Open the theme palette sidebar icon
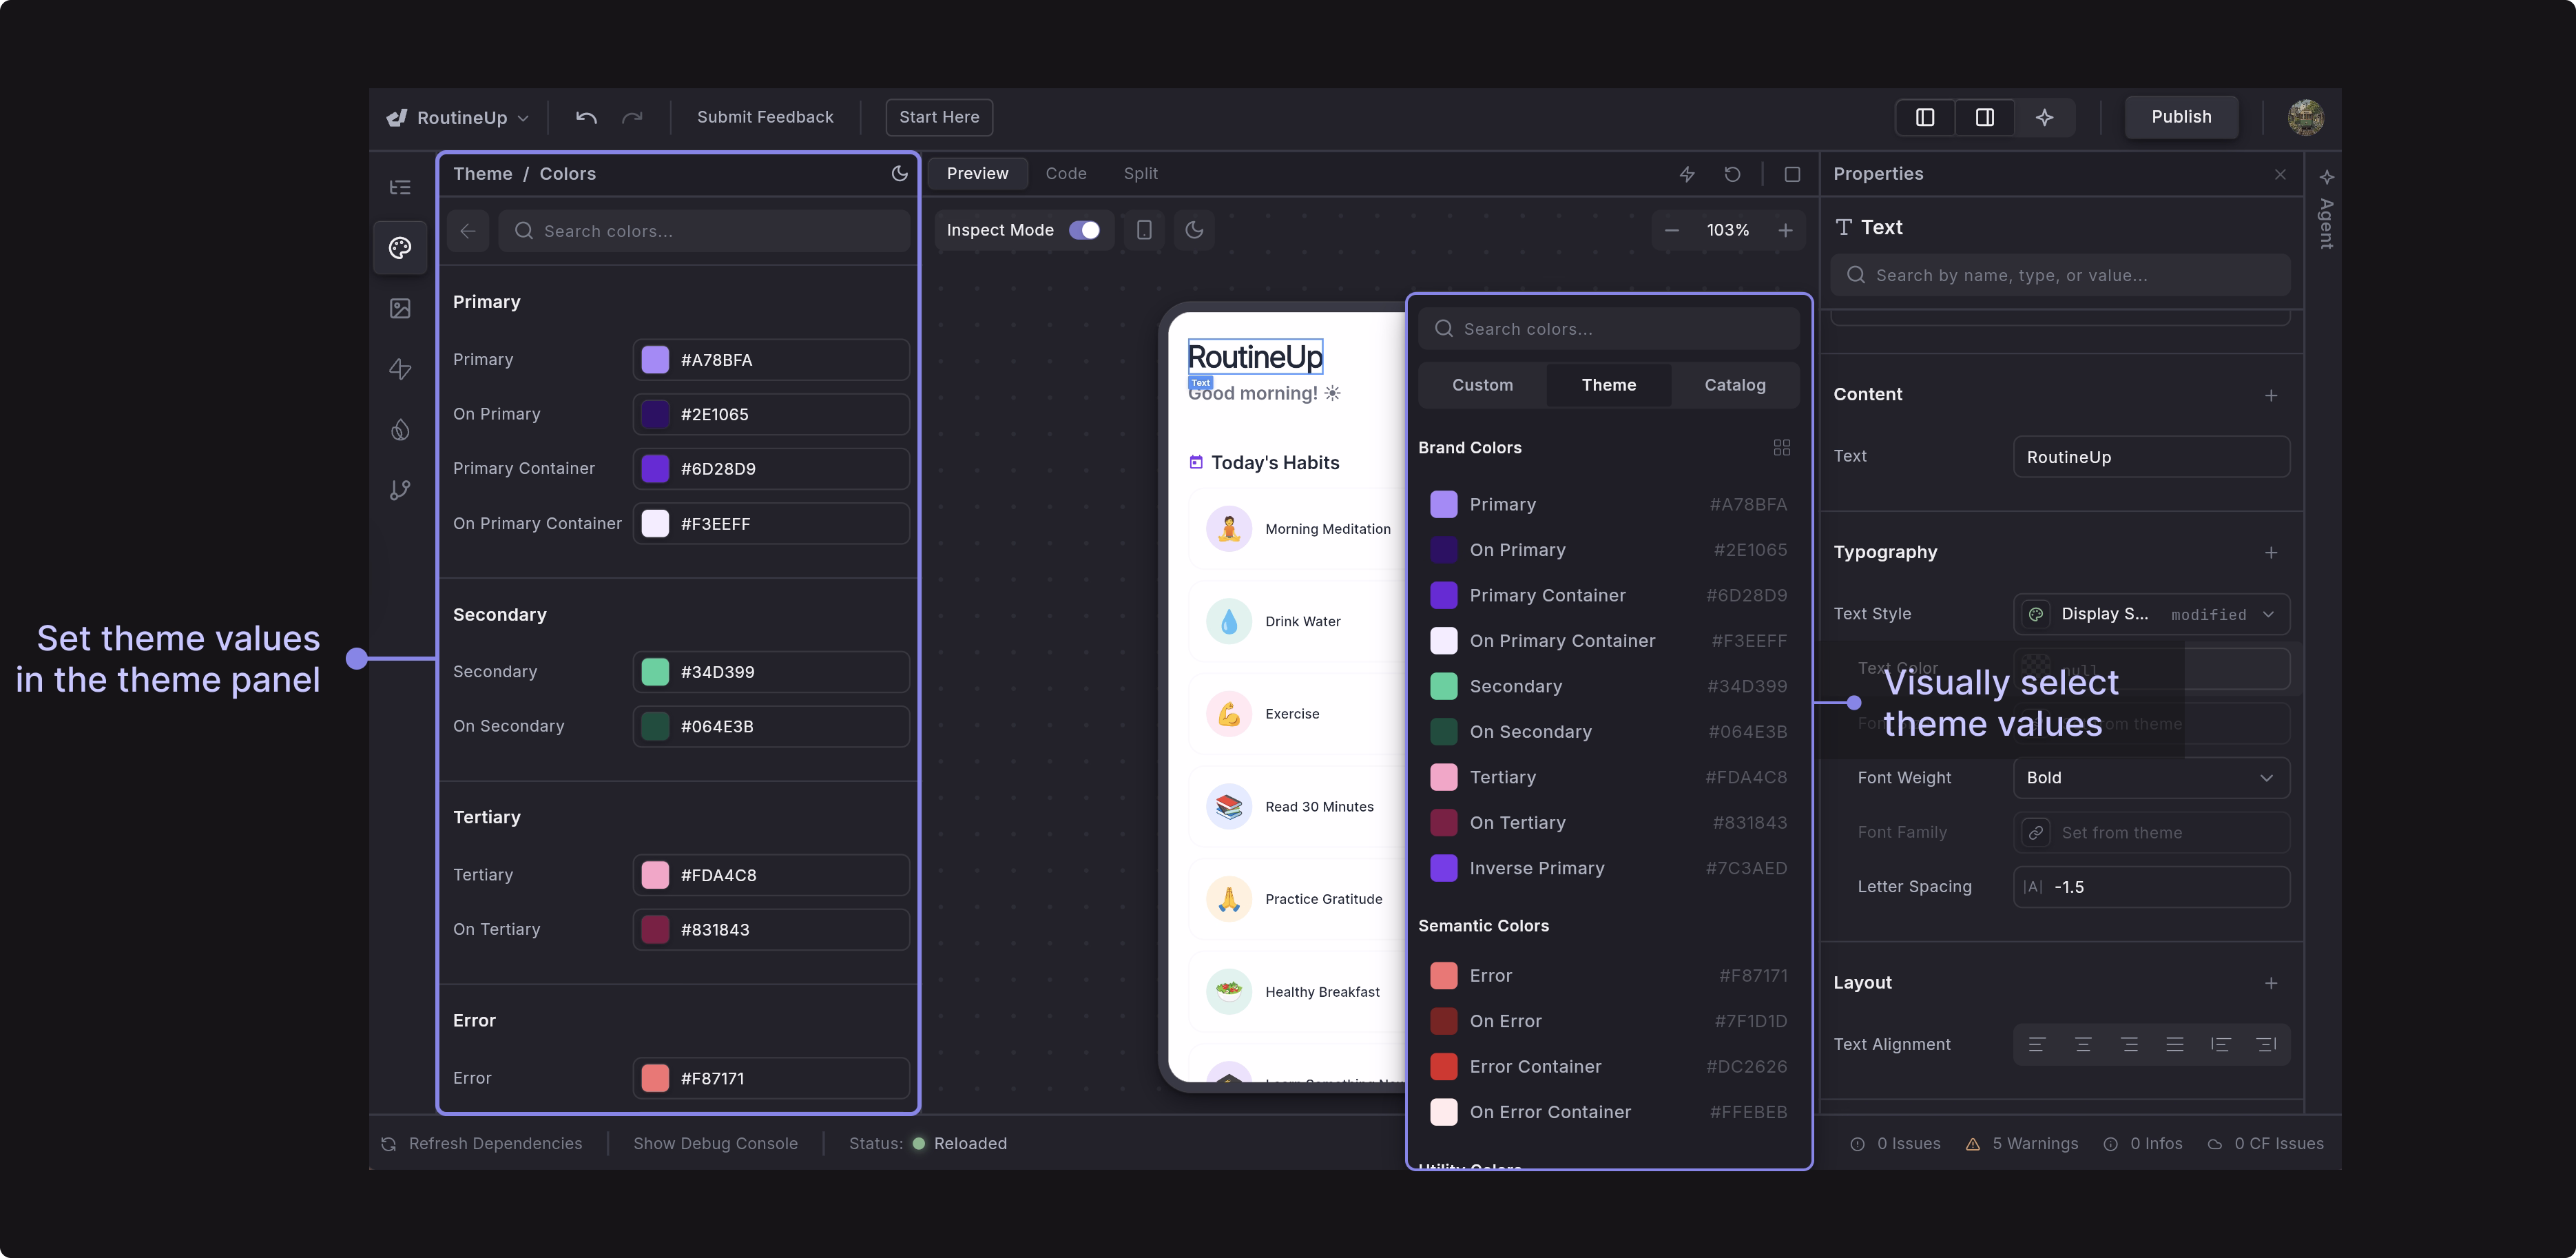Viewport: 2576px width, 1258px height. [400, 247]
